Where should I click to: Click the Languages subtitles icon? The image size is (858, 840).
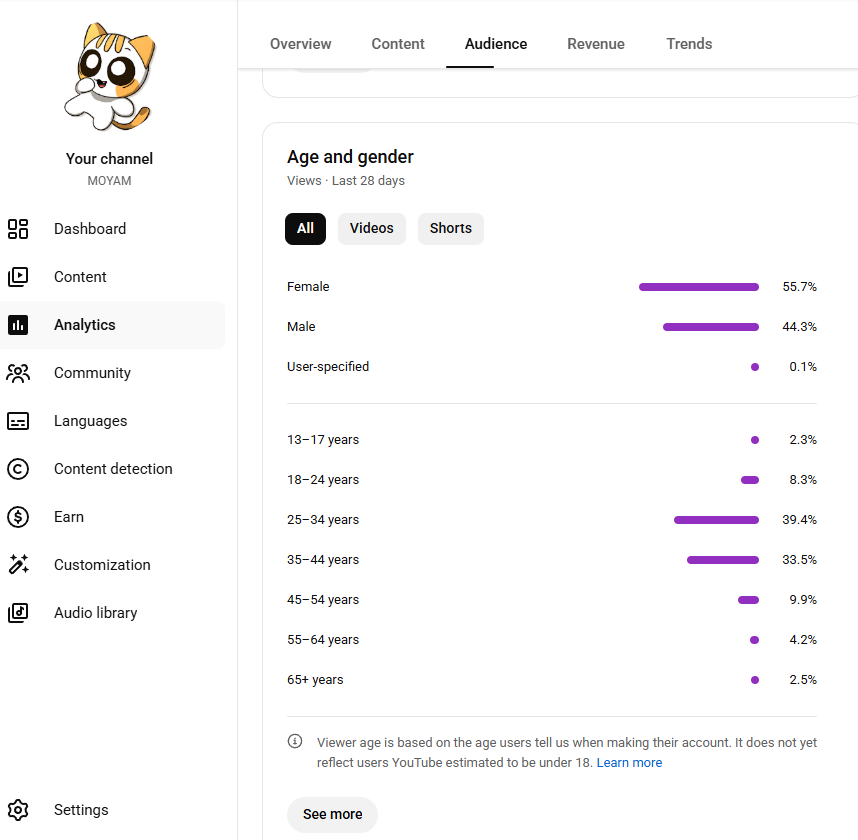click(18, 421)
